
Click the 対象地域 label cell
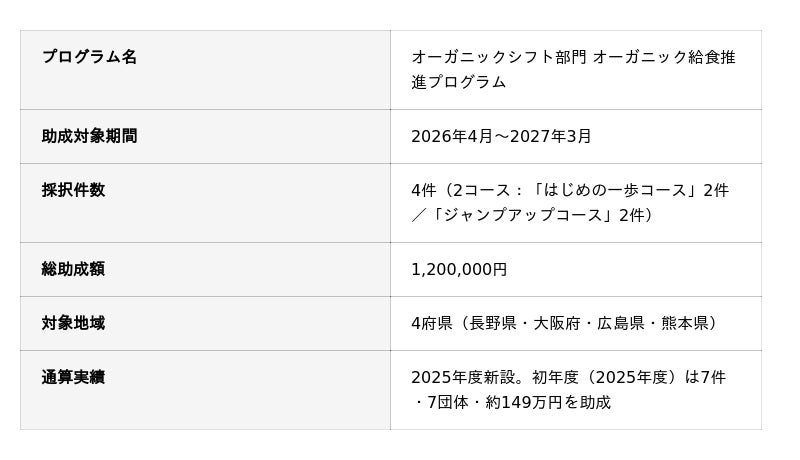[x=73, y=323]
